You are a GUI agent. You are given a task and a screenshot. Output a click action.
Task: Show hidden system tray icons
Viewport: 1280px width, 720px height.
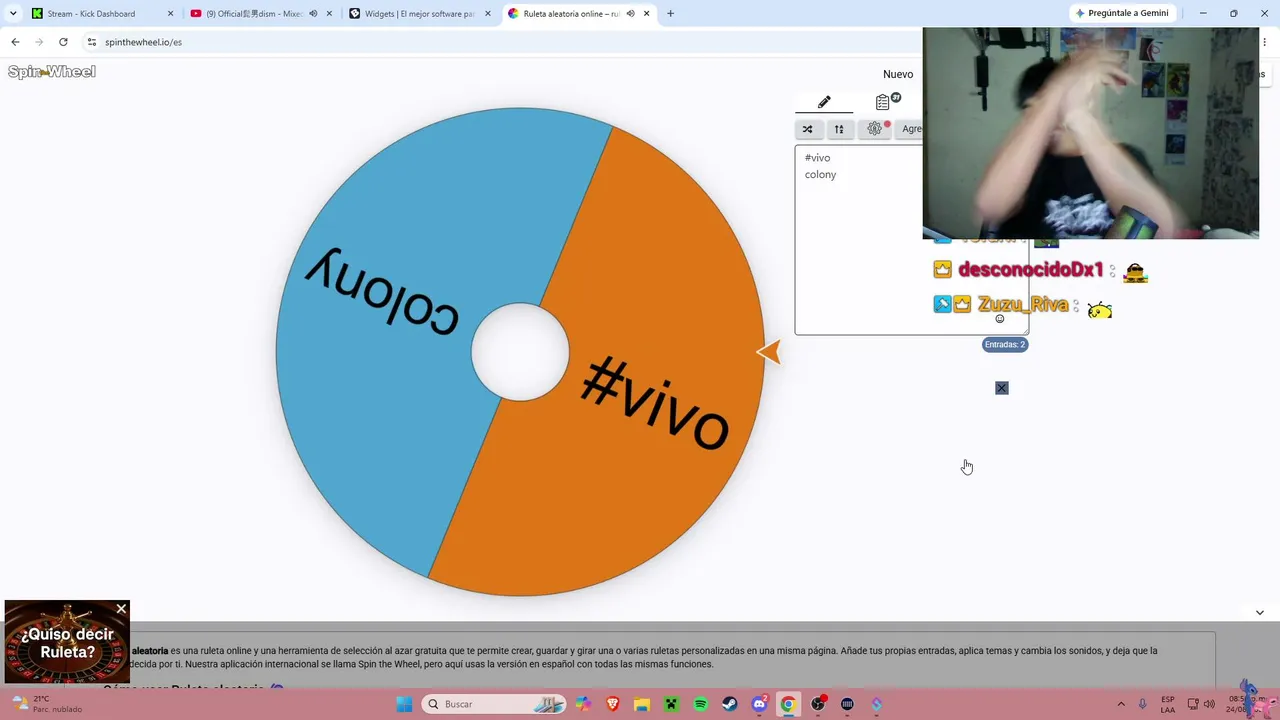point(1120,704)
